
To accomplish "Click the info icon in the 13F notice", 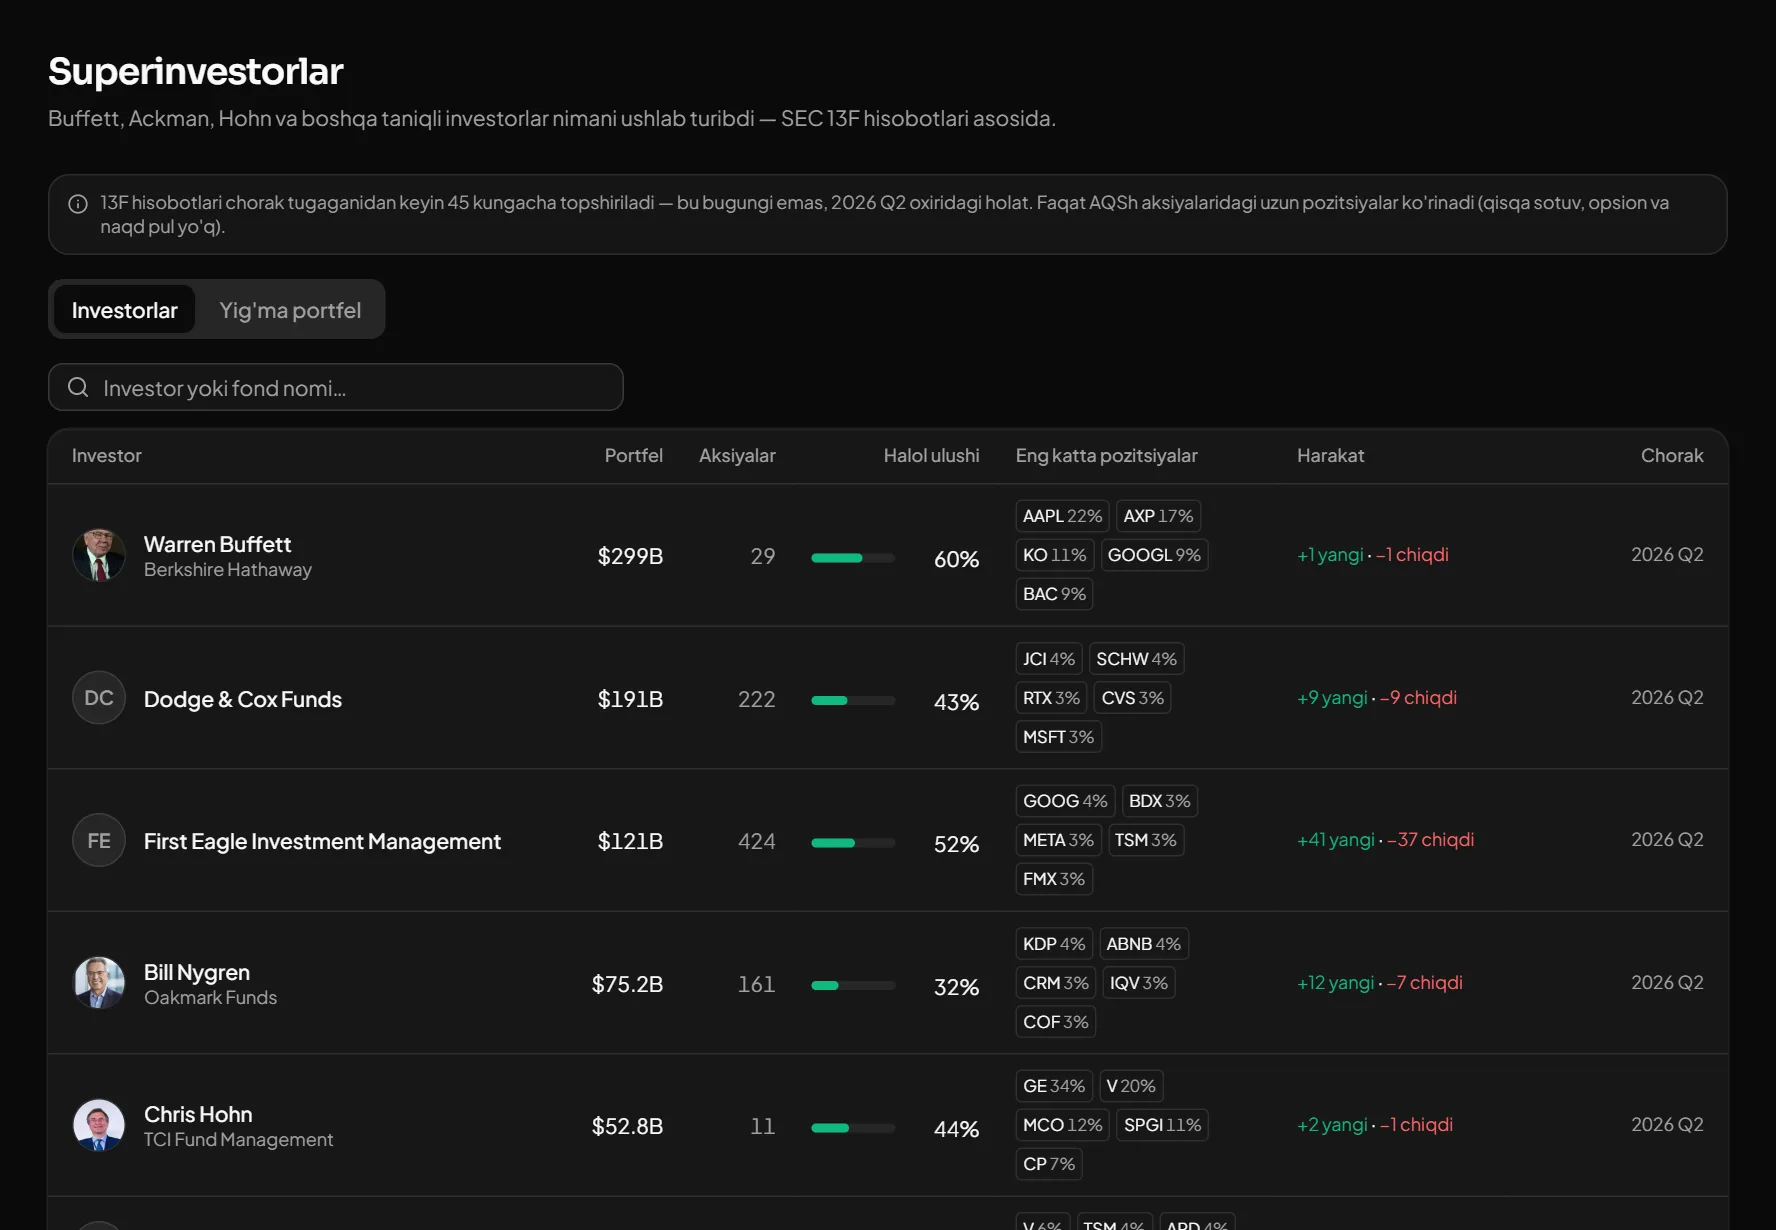I will 78,204.
